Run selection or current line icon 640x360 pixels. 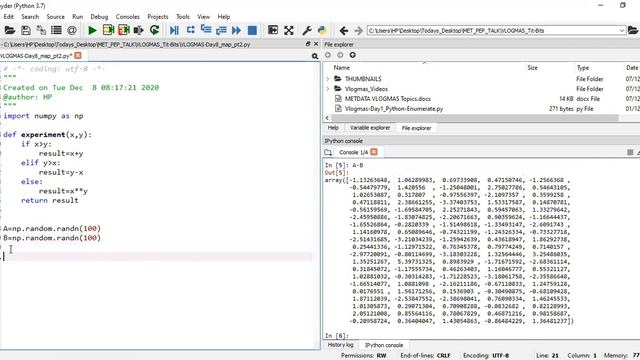click(x=139, y=30)
